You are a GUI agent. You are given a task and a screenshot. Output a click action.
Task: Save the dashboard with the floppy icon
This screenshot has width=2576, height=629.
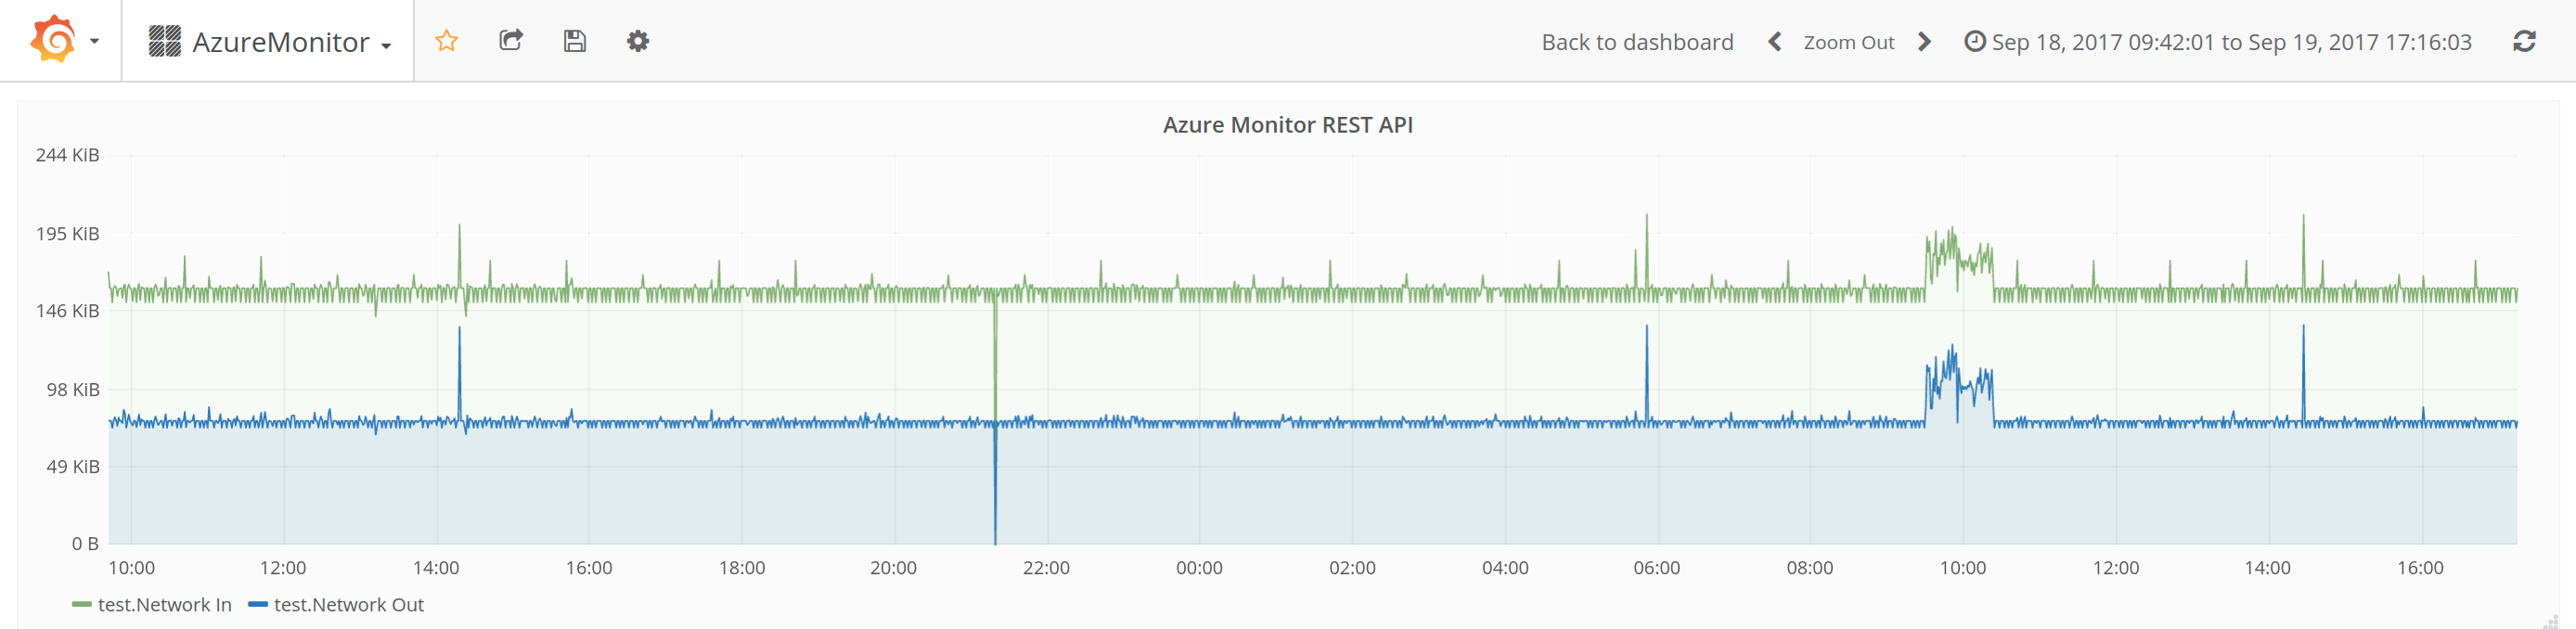(574, 41)
